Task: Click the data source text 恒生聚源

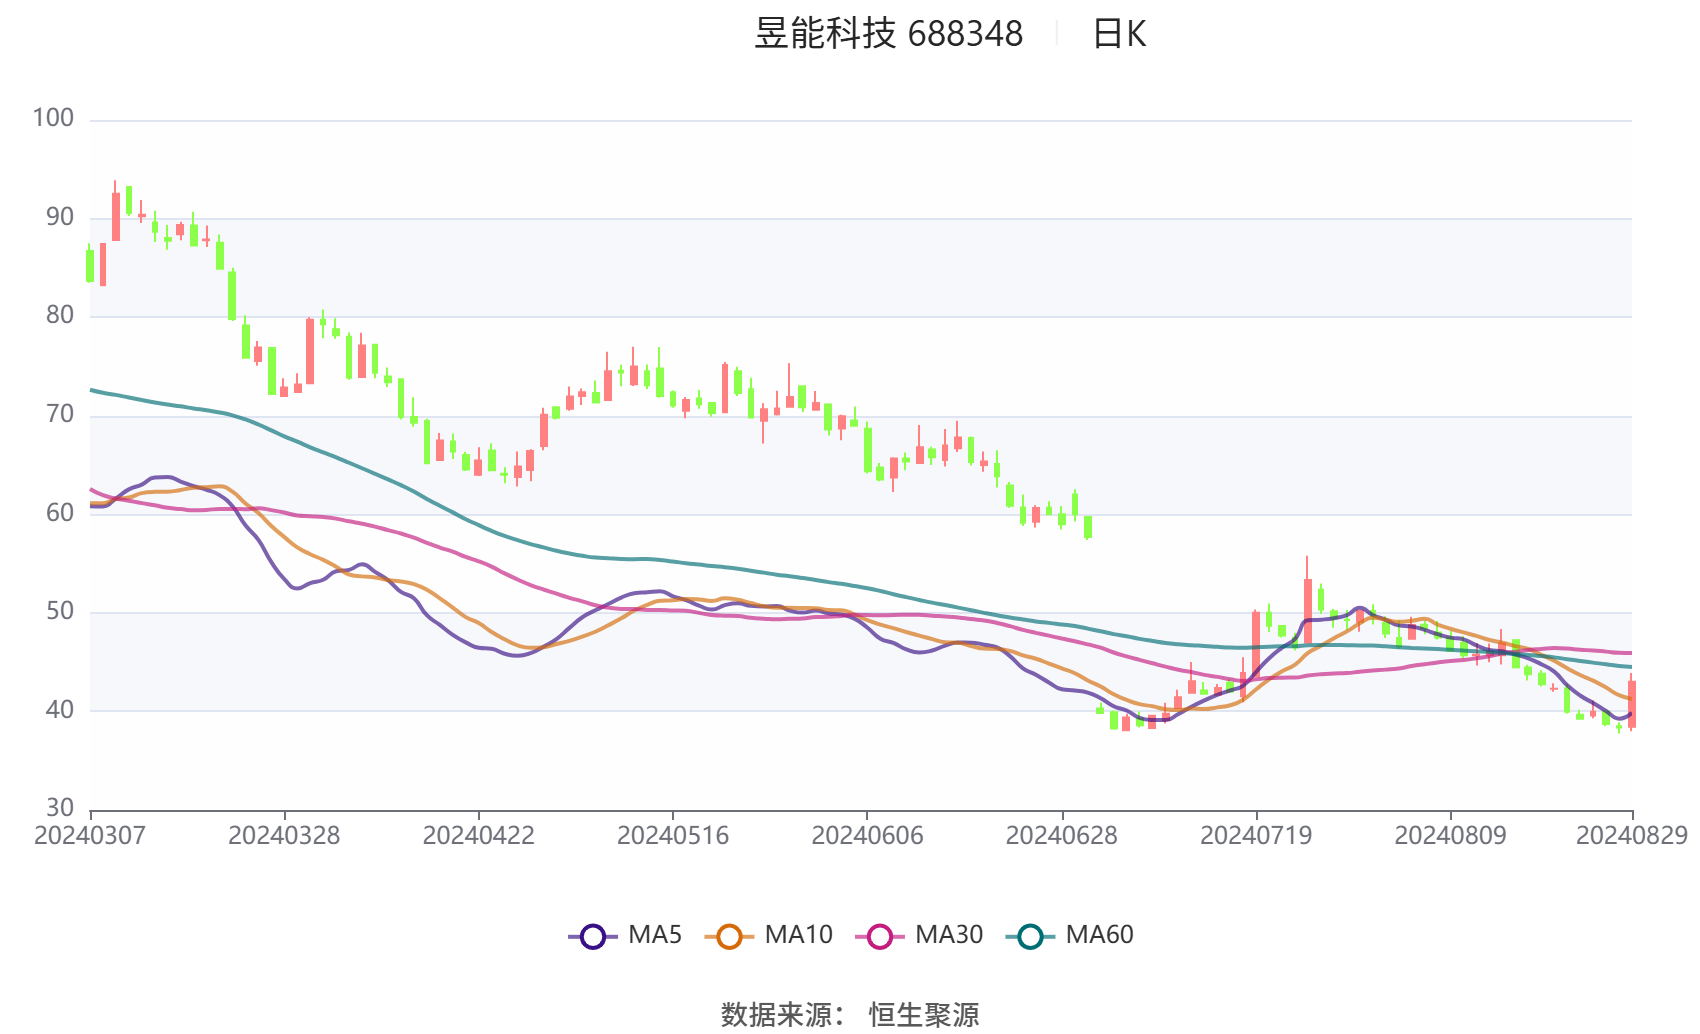Action: tap(924, 1015)
